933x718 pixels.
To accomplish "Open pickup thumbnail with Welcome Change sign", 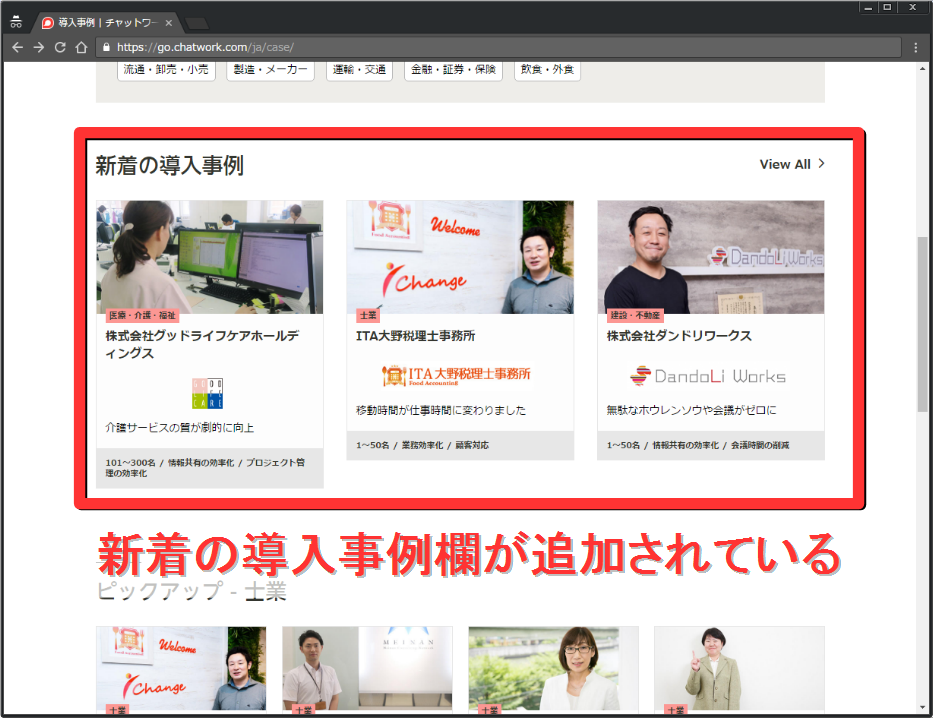I will click(x=181, y=669).
